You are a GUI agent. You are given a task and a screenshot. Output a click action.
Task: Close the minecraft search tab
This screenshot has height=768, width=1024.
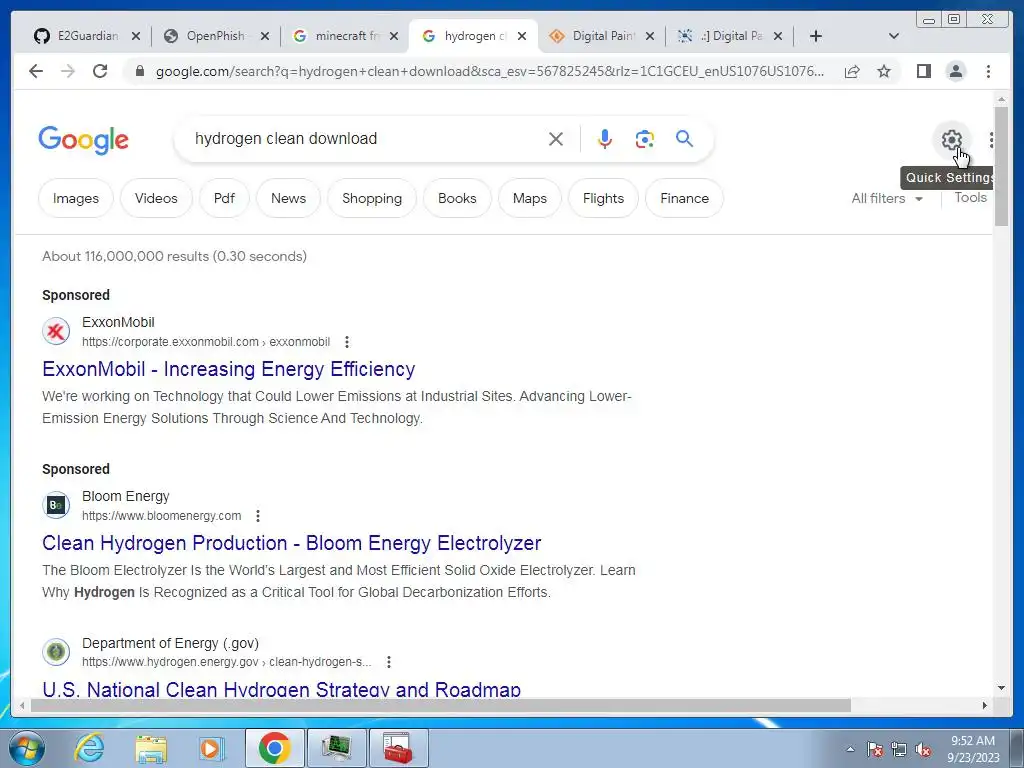[394, 36]
